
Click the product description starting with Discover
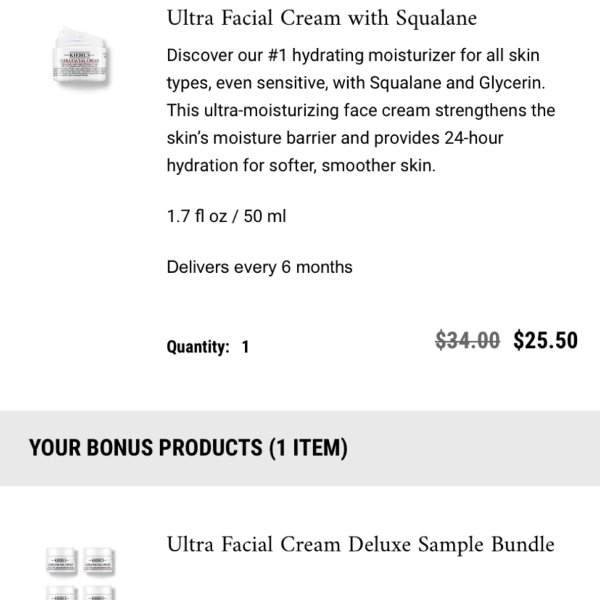tap(361, 110)
